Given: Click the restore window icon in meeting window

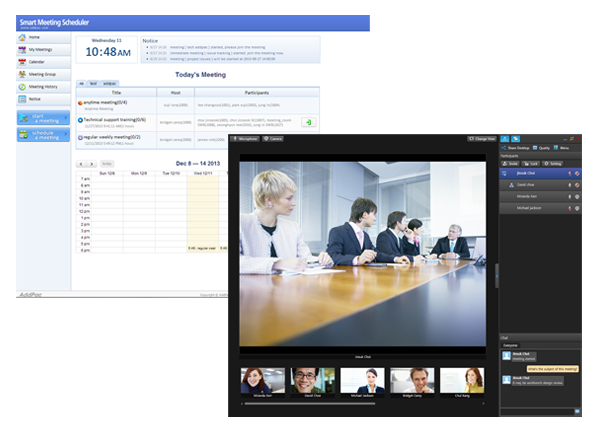Looking at the screenshot, I should coord(572,139).
